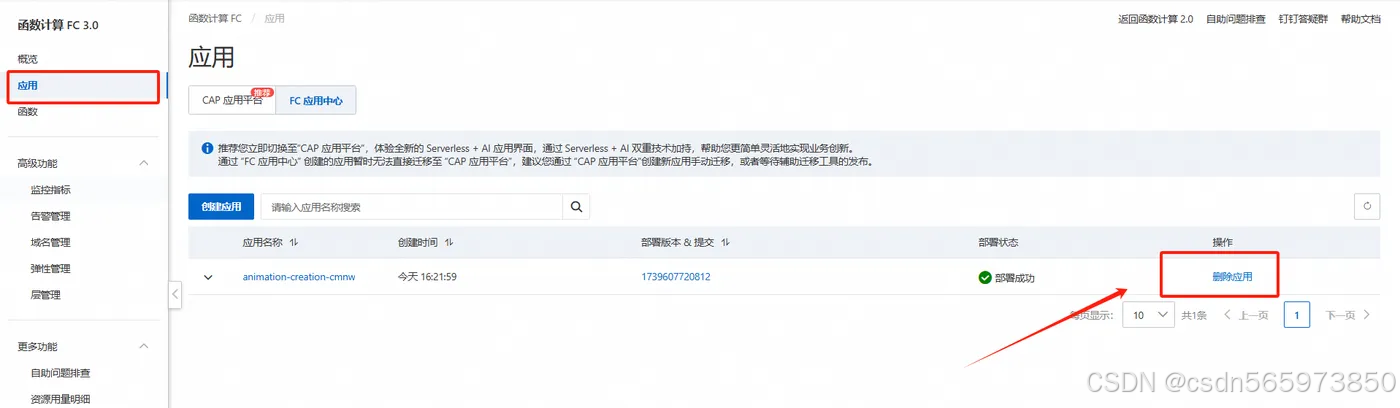Go to 告警管理
The image size is (1400, 408).
50,216
